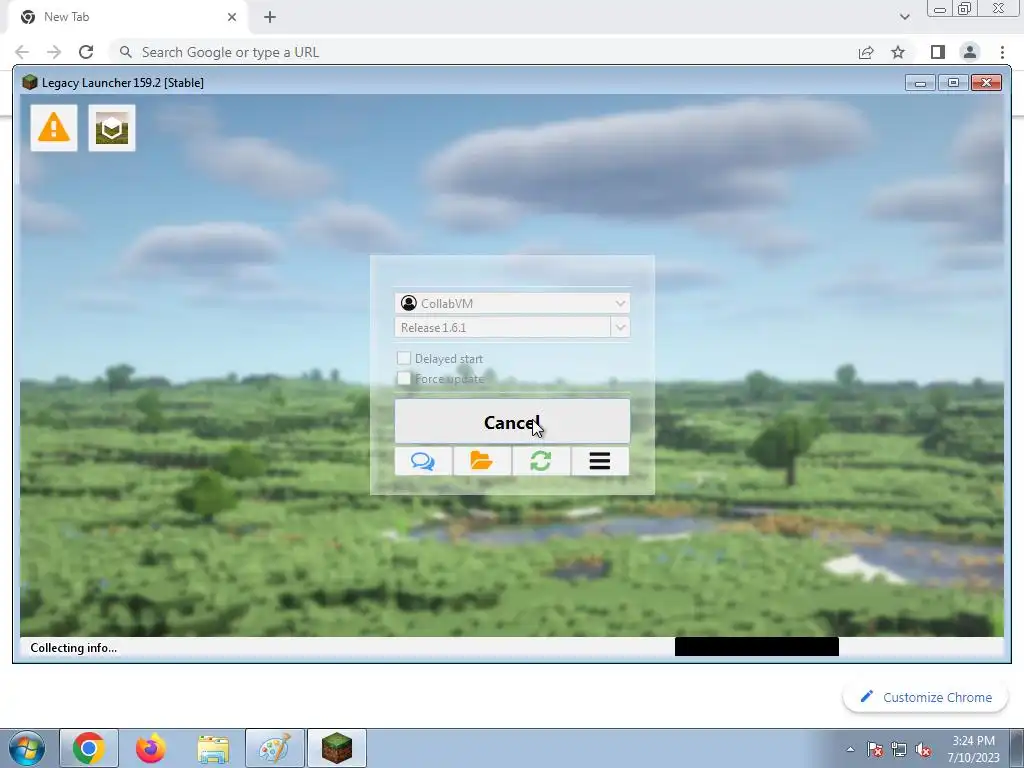The height and width of the screenshot is (768, 1024).
Task: Launch Firefox from the taskbar
Action: 151,748
